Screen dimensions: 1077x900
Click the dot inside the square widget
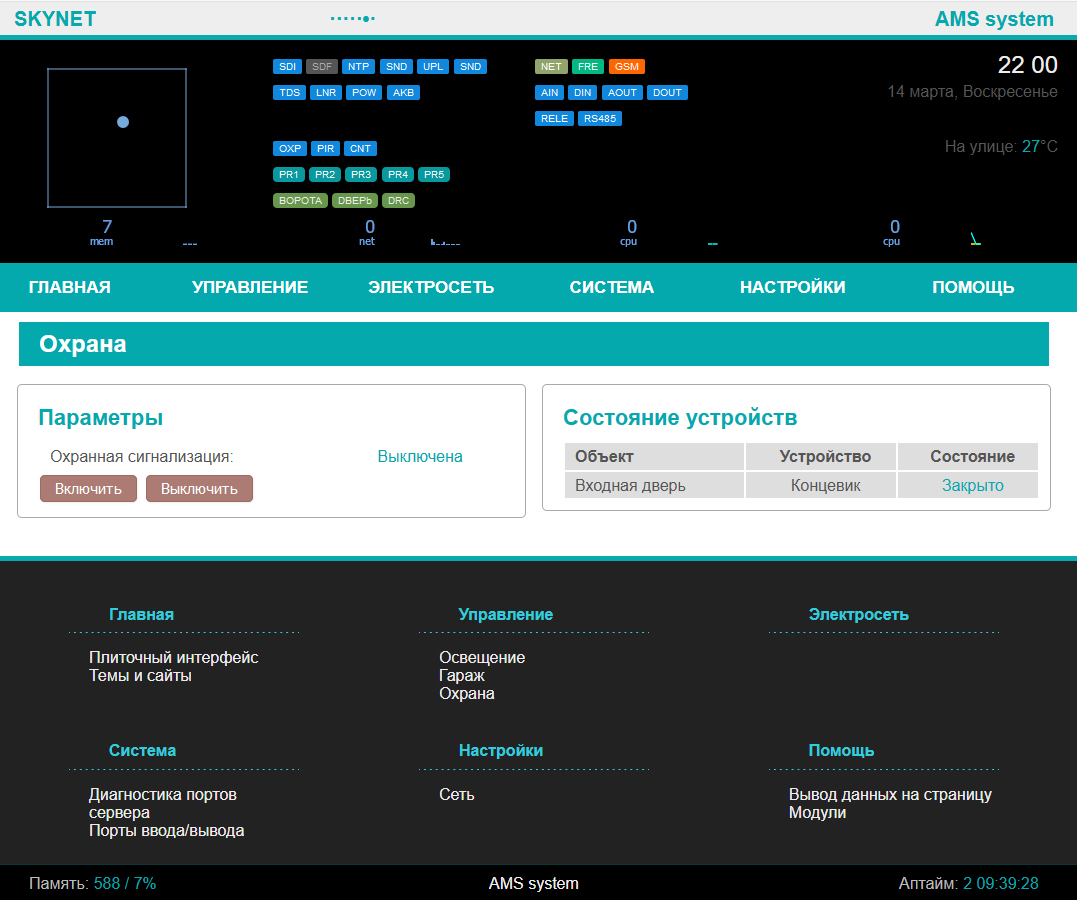point(123,122)
